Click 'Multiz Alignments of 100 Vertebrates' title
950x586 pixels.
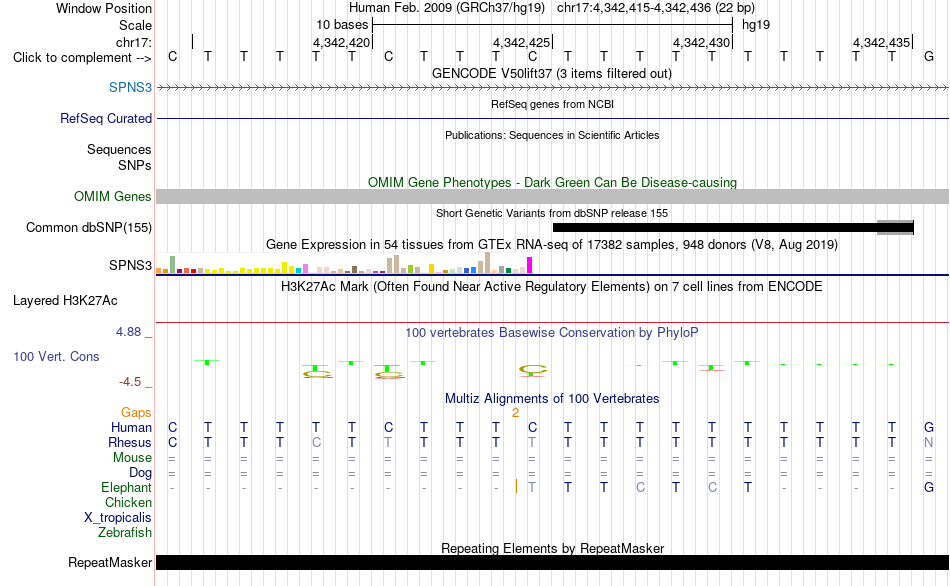(x=552, y=399)
